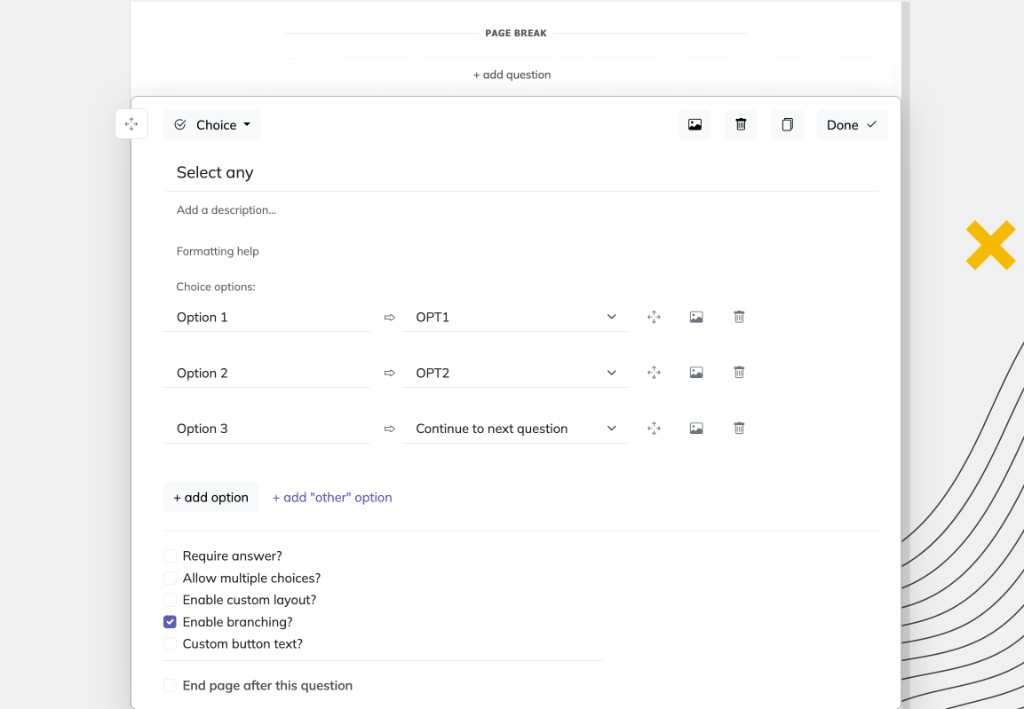1024x709 pixels.
Task: Enable Allow multiple choices checkbox
Action: (x=170, y=578)
